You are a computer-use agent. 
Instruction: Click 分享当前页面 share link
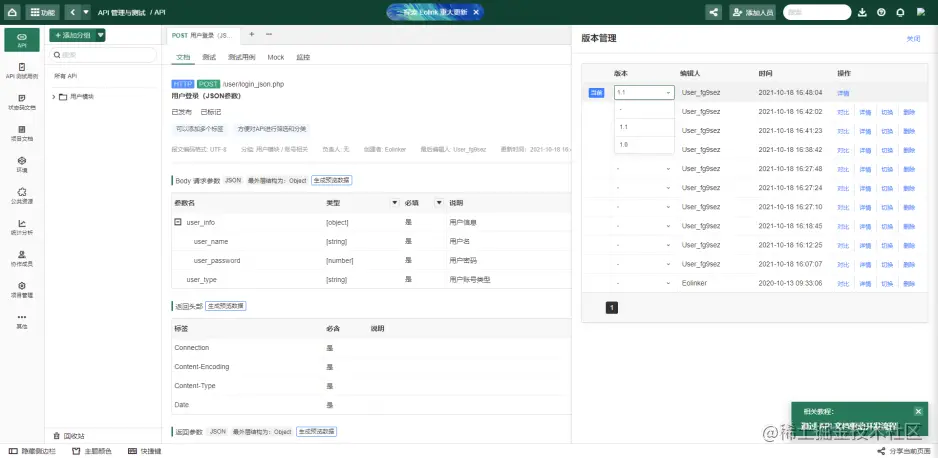[x=903, y=451]
